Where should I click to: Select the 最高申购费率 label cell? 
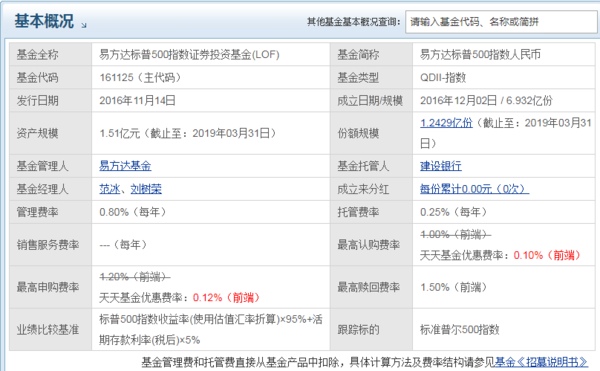click(x=51, y=287)
